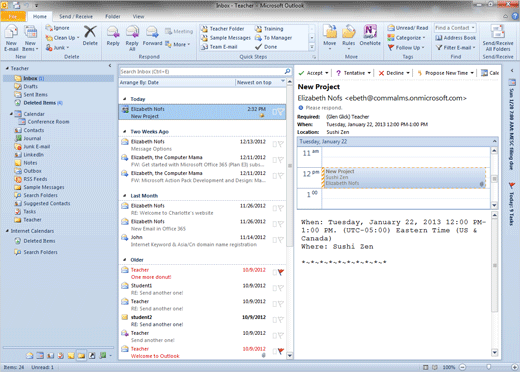
Task: Clear red flag on One more donut!
Action: coord(281,272)
